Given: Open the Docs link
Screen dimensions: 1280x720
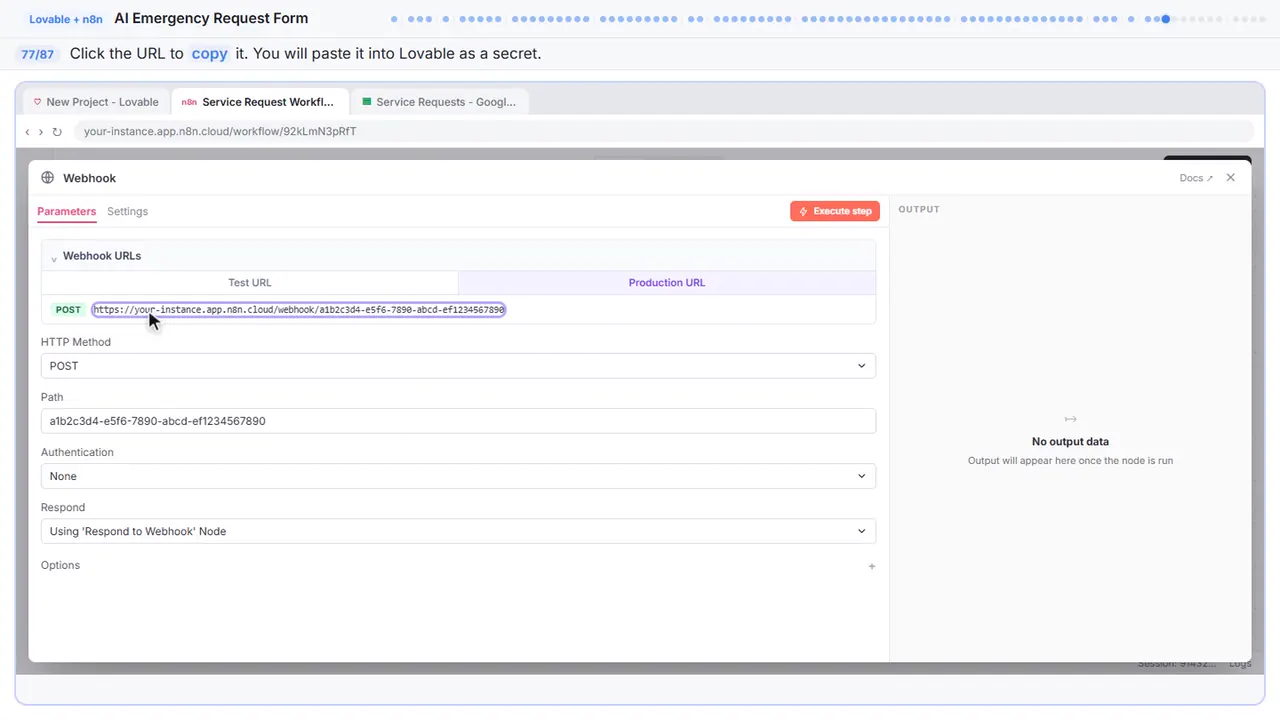Looking at the screenshot, I should 1196,178.
